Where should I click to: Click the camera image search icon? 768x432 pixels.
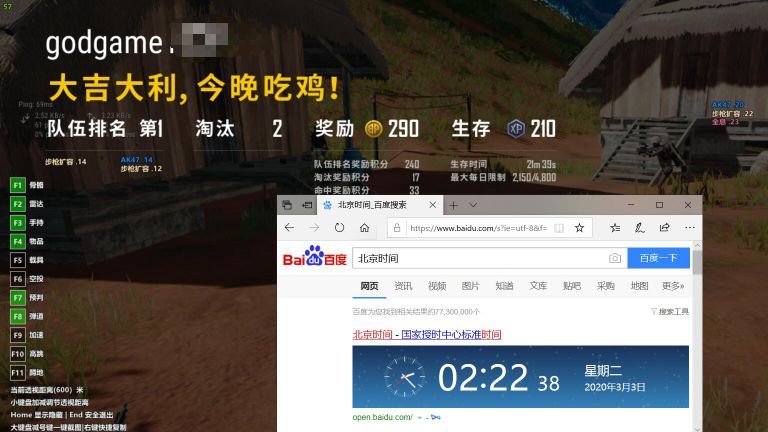[614, 258]
